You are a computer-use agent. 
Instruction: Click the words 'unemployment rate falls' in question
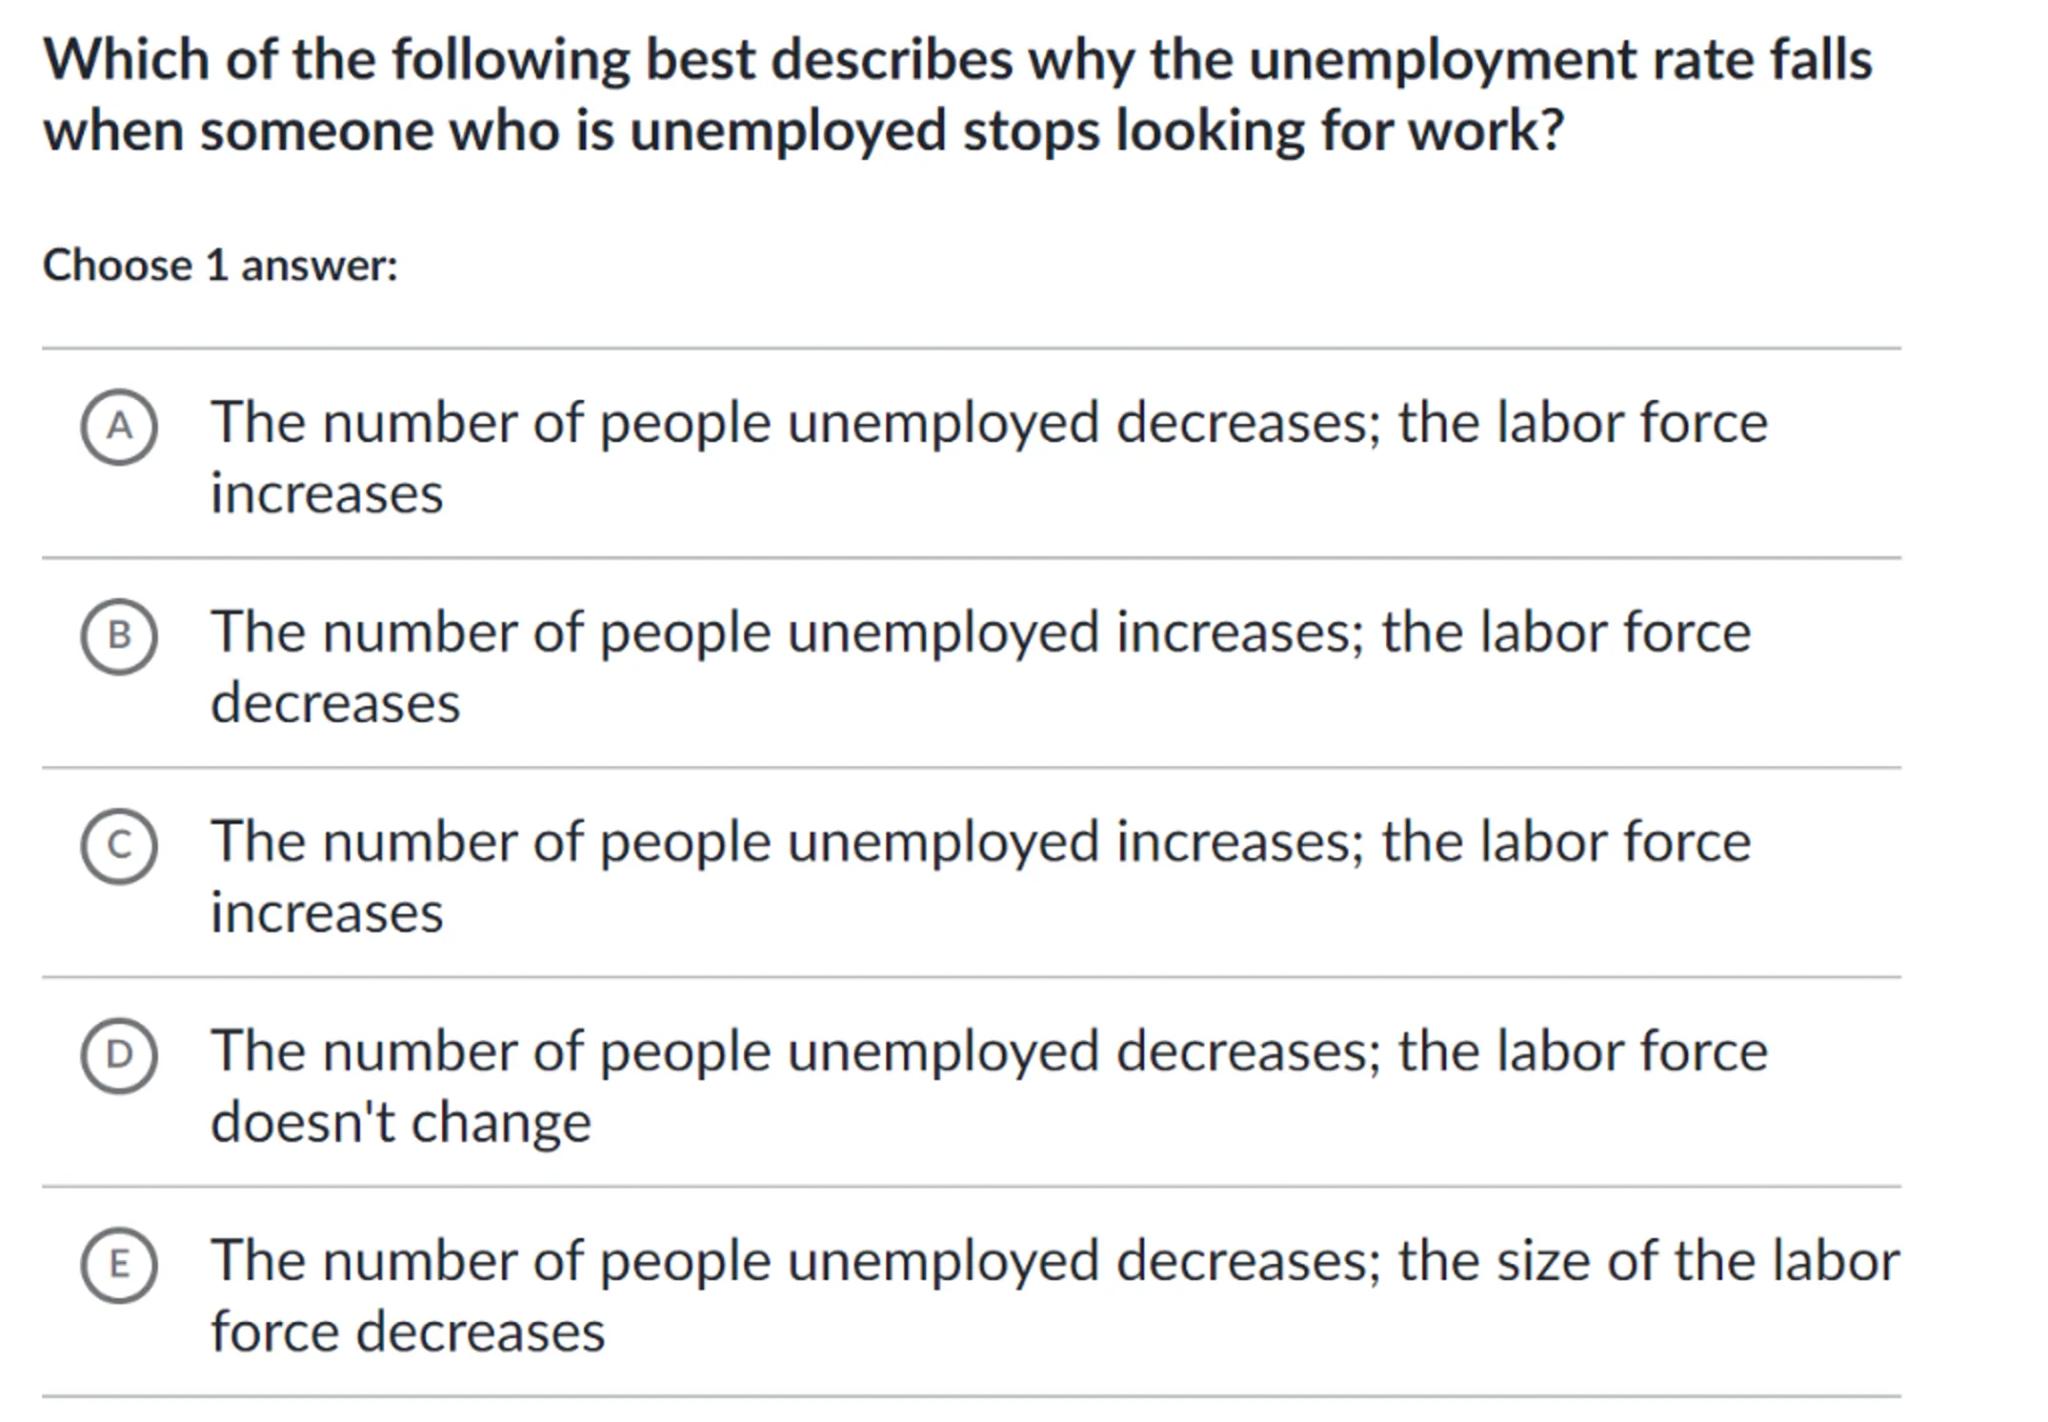pyautogui.click(x=1560, y=60)
